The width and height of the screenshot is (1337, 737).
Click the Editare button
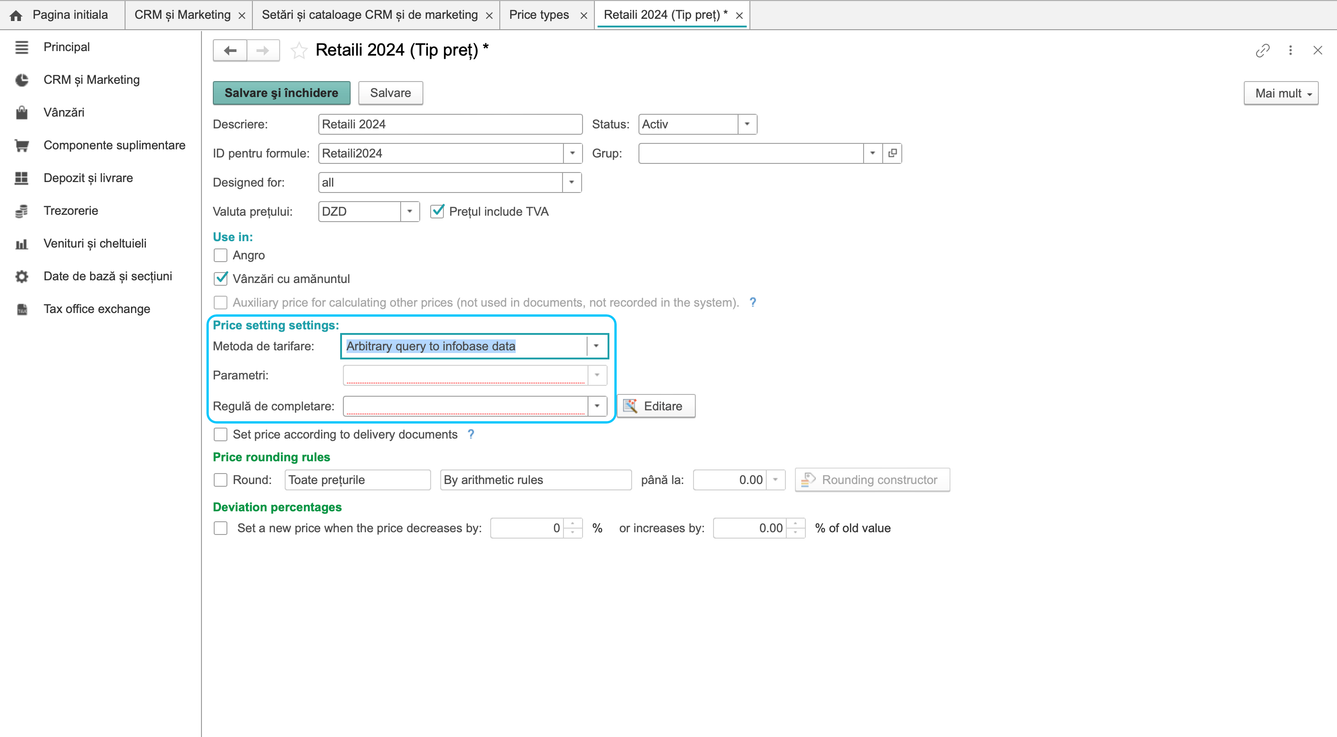656,406
